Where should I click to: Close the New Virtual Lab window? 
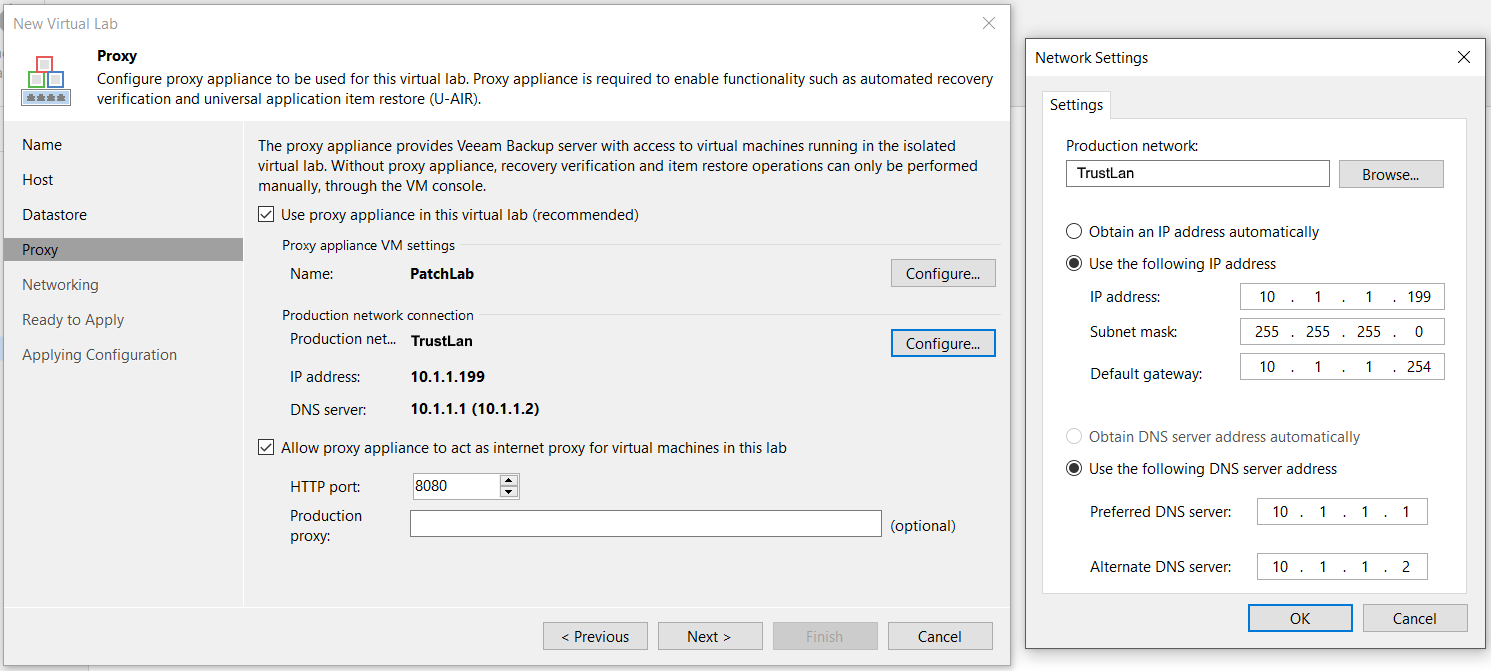click(x=988, y=23)
